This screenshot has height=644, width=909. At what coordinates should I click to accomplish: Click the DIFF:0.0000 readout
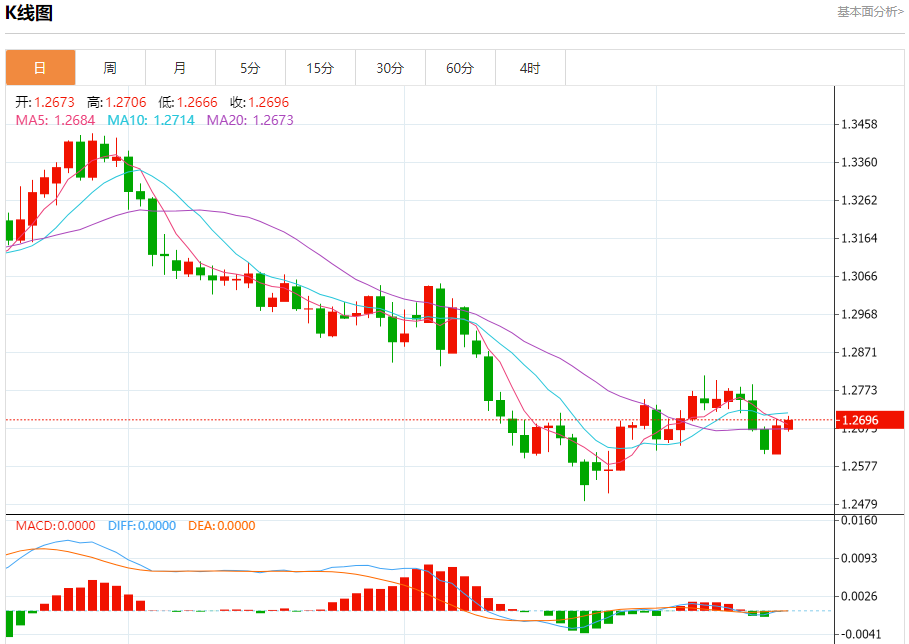(x=142, y=526)
